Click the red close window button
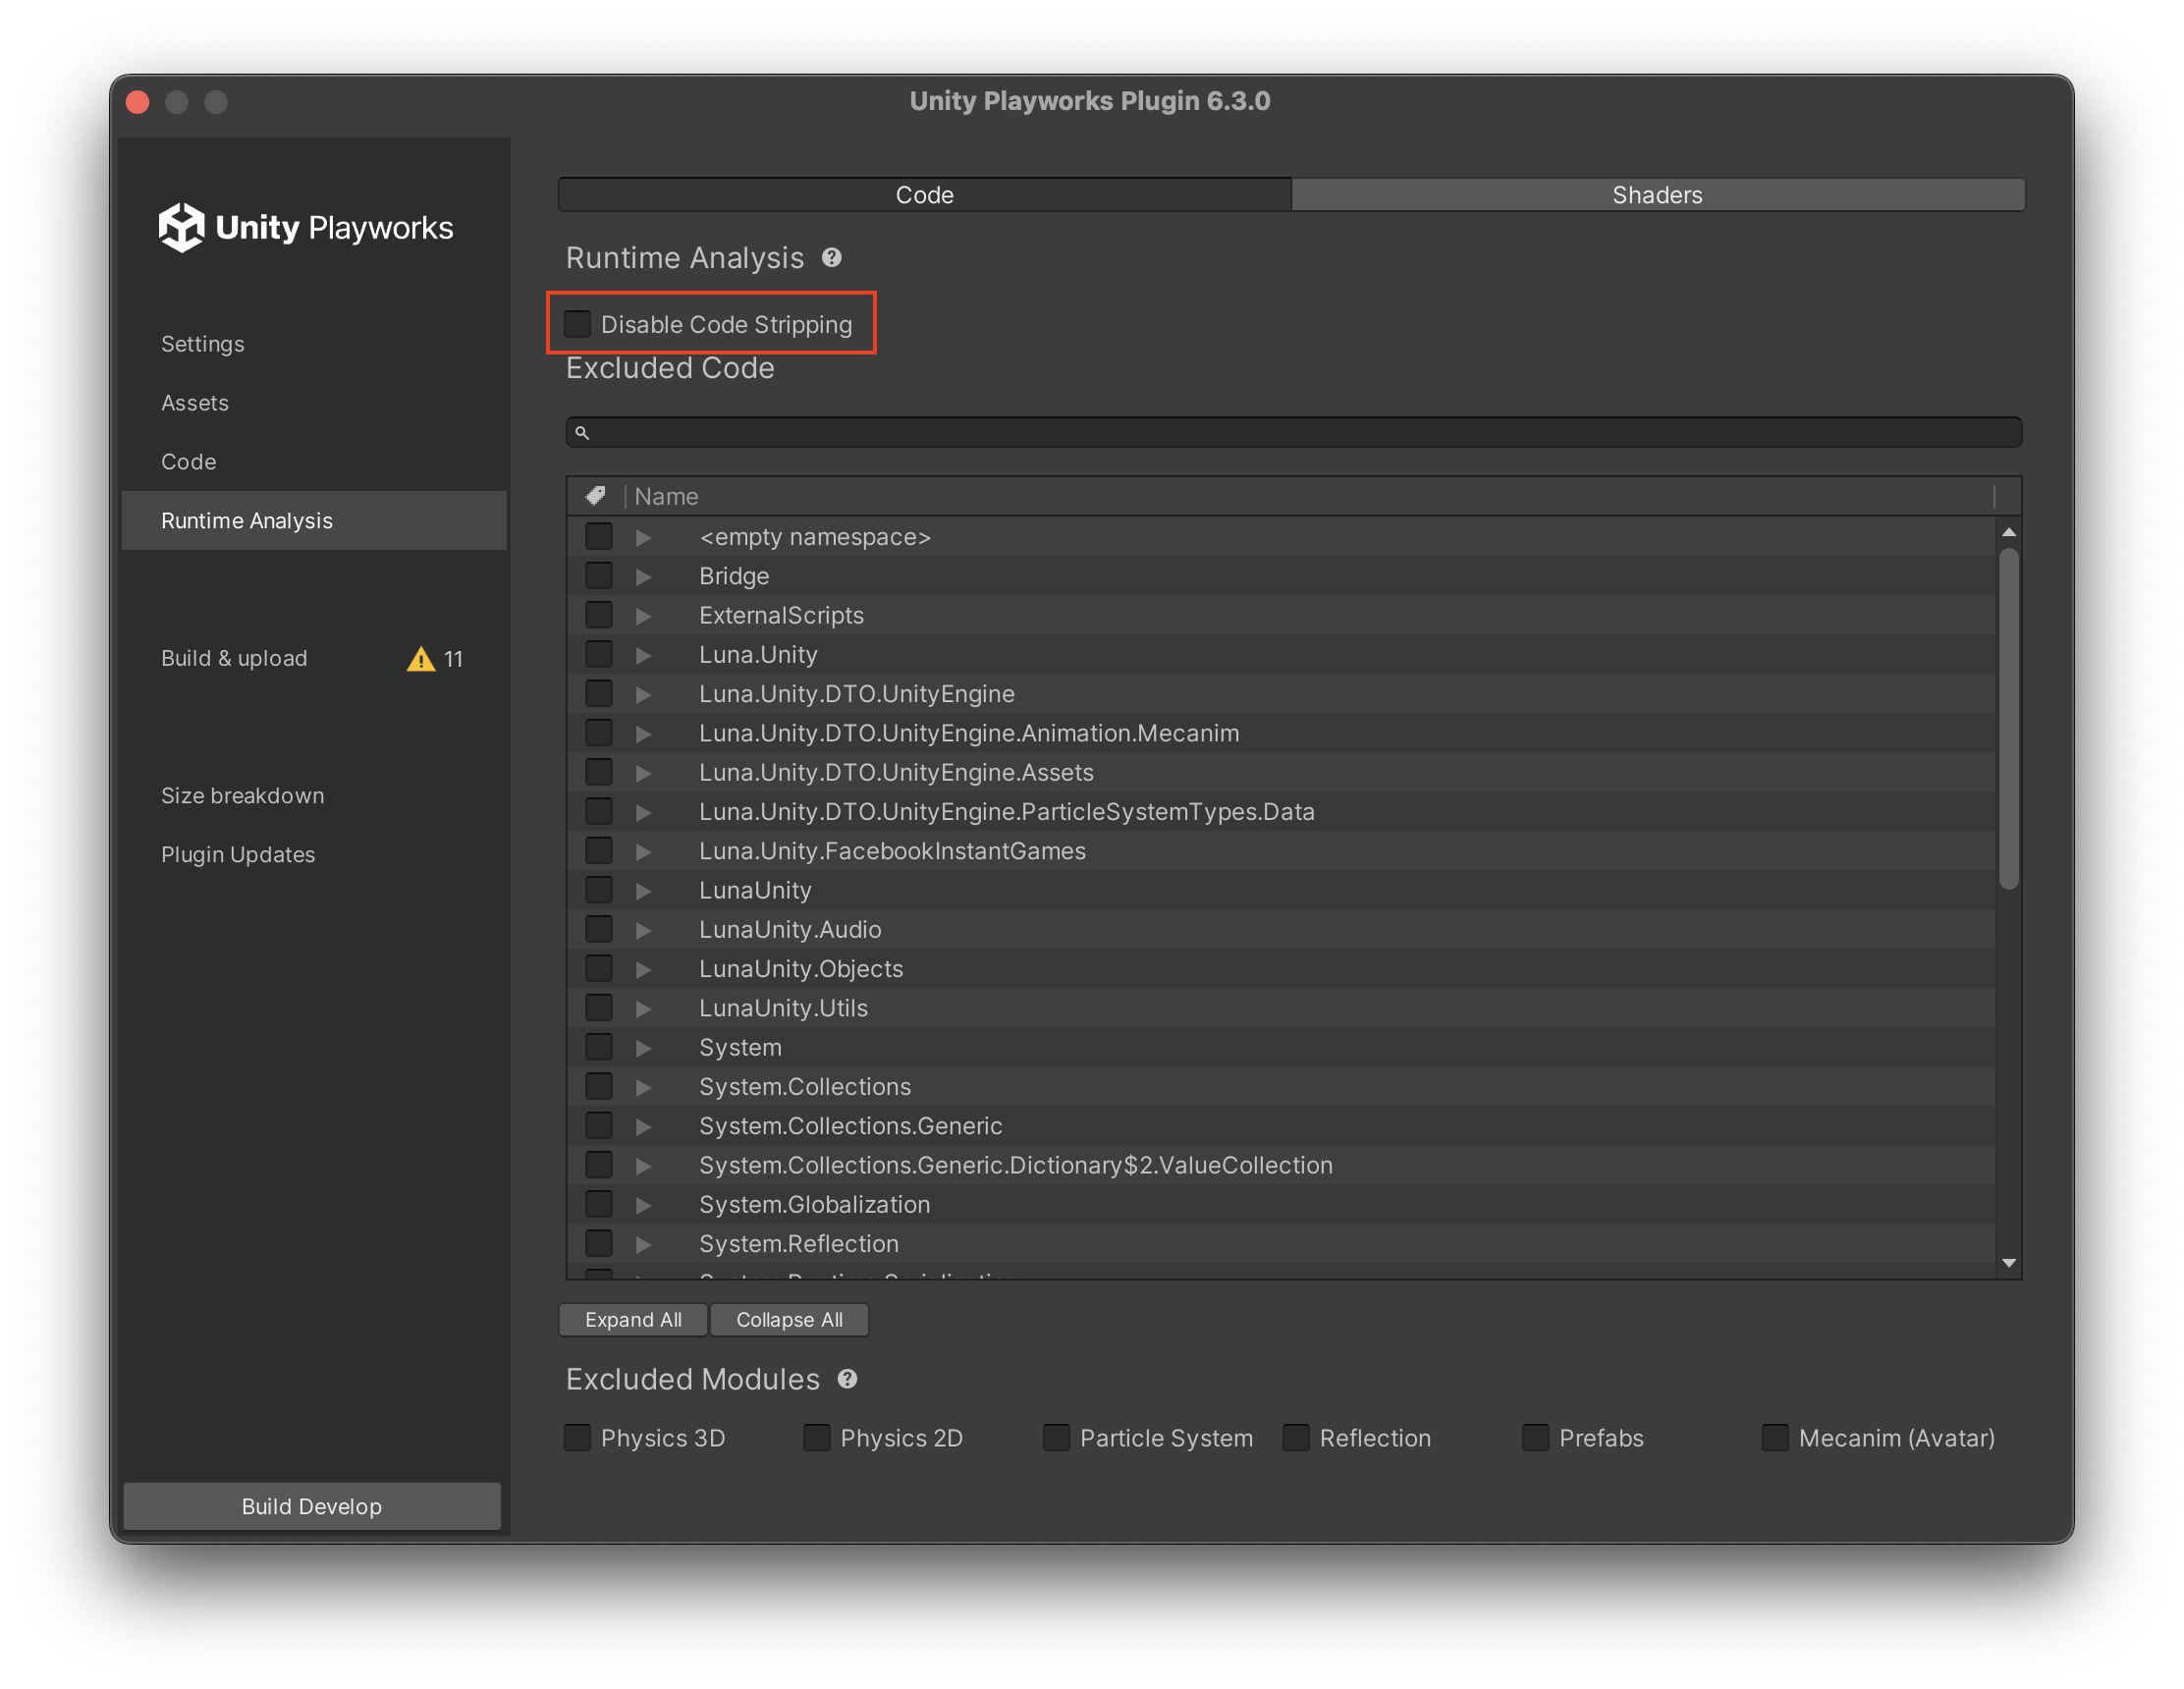2184x1689 pixels. [x=138, y=102]
